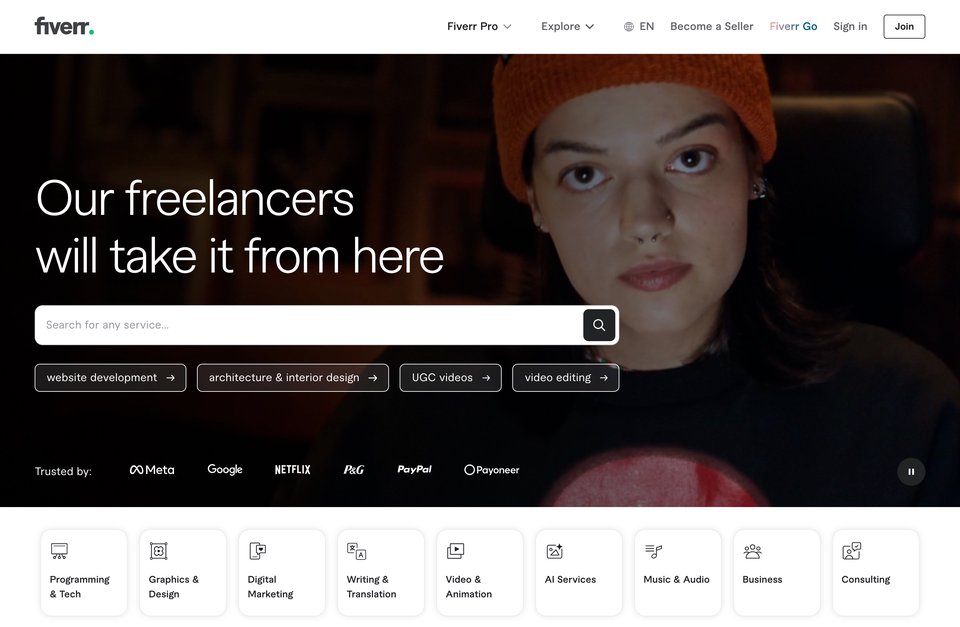Click Sign in
Screen dimensions: 960x627
tap(850, 26)
